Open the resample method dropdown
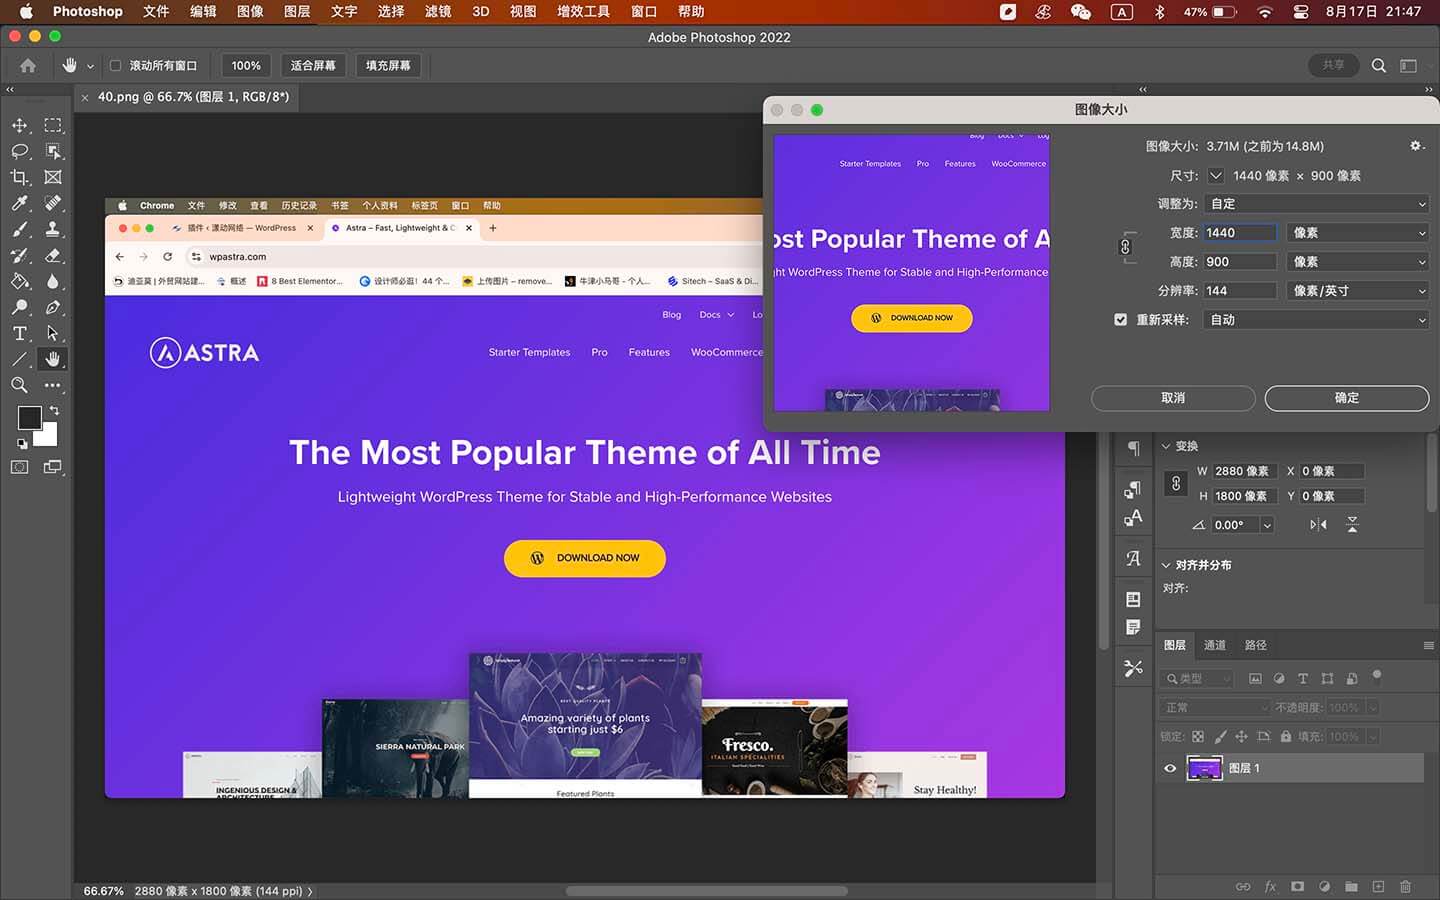 click(1317, 320)
